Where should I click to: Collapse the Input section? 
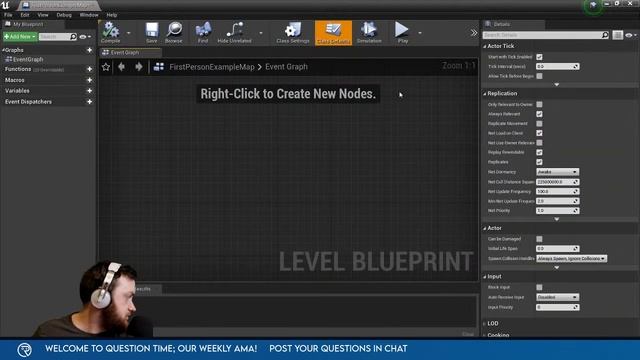point(484,277)
